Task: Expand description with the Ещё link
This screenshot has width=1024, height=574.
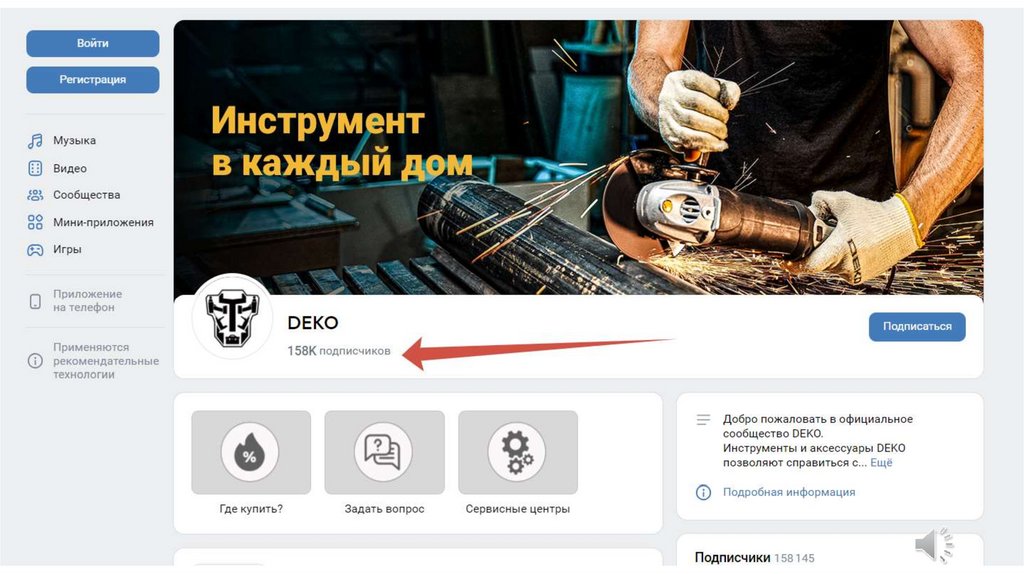Action: pyautogui.click(x=881, y=463)
